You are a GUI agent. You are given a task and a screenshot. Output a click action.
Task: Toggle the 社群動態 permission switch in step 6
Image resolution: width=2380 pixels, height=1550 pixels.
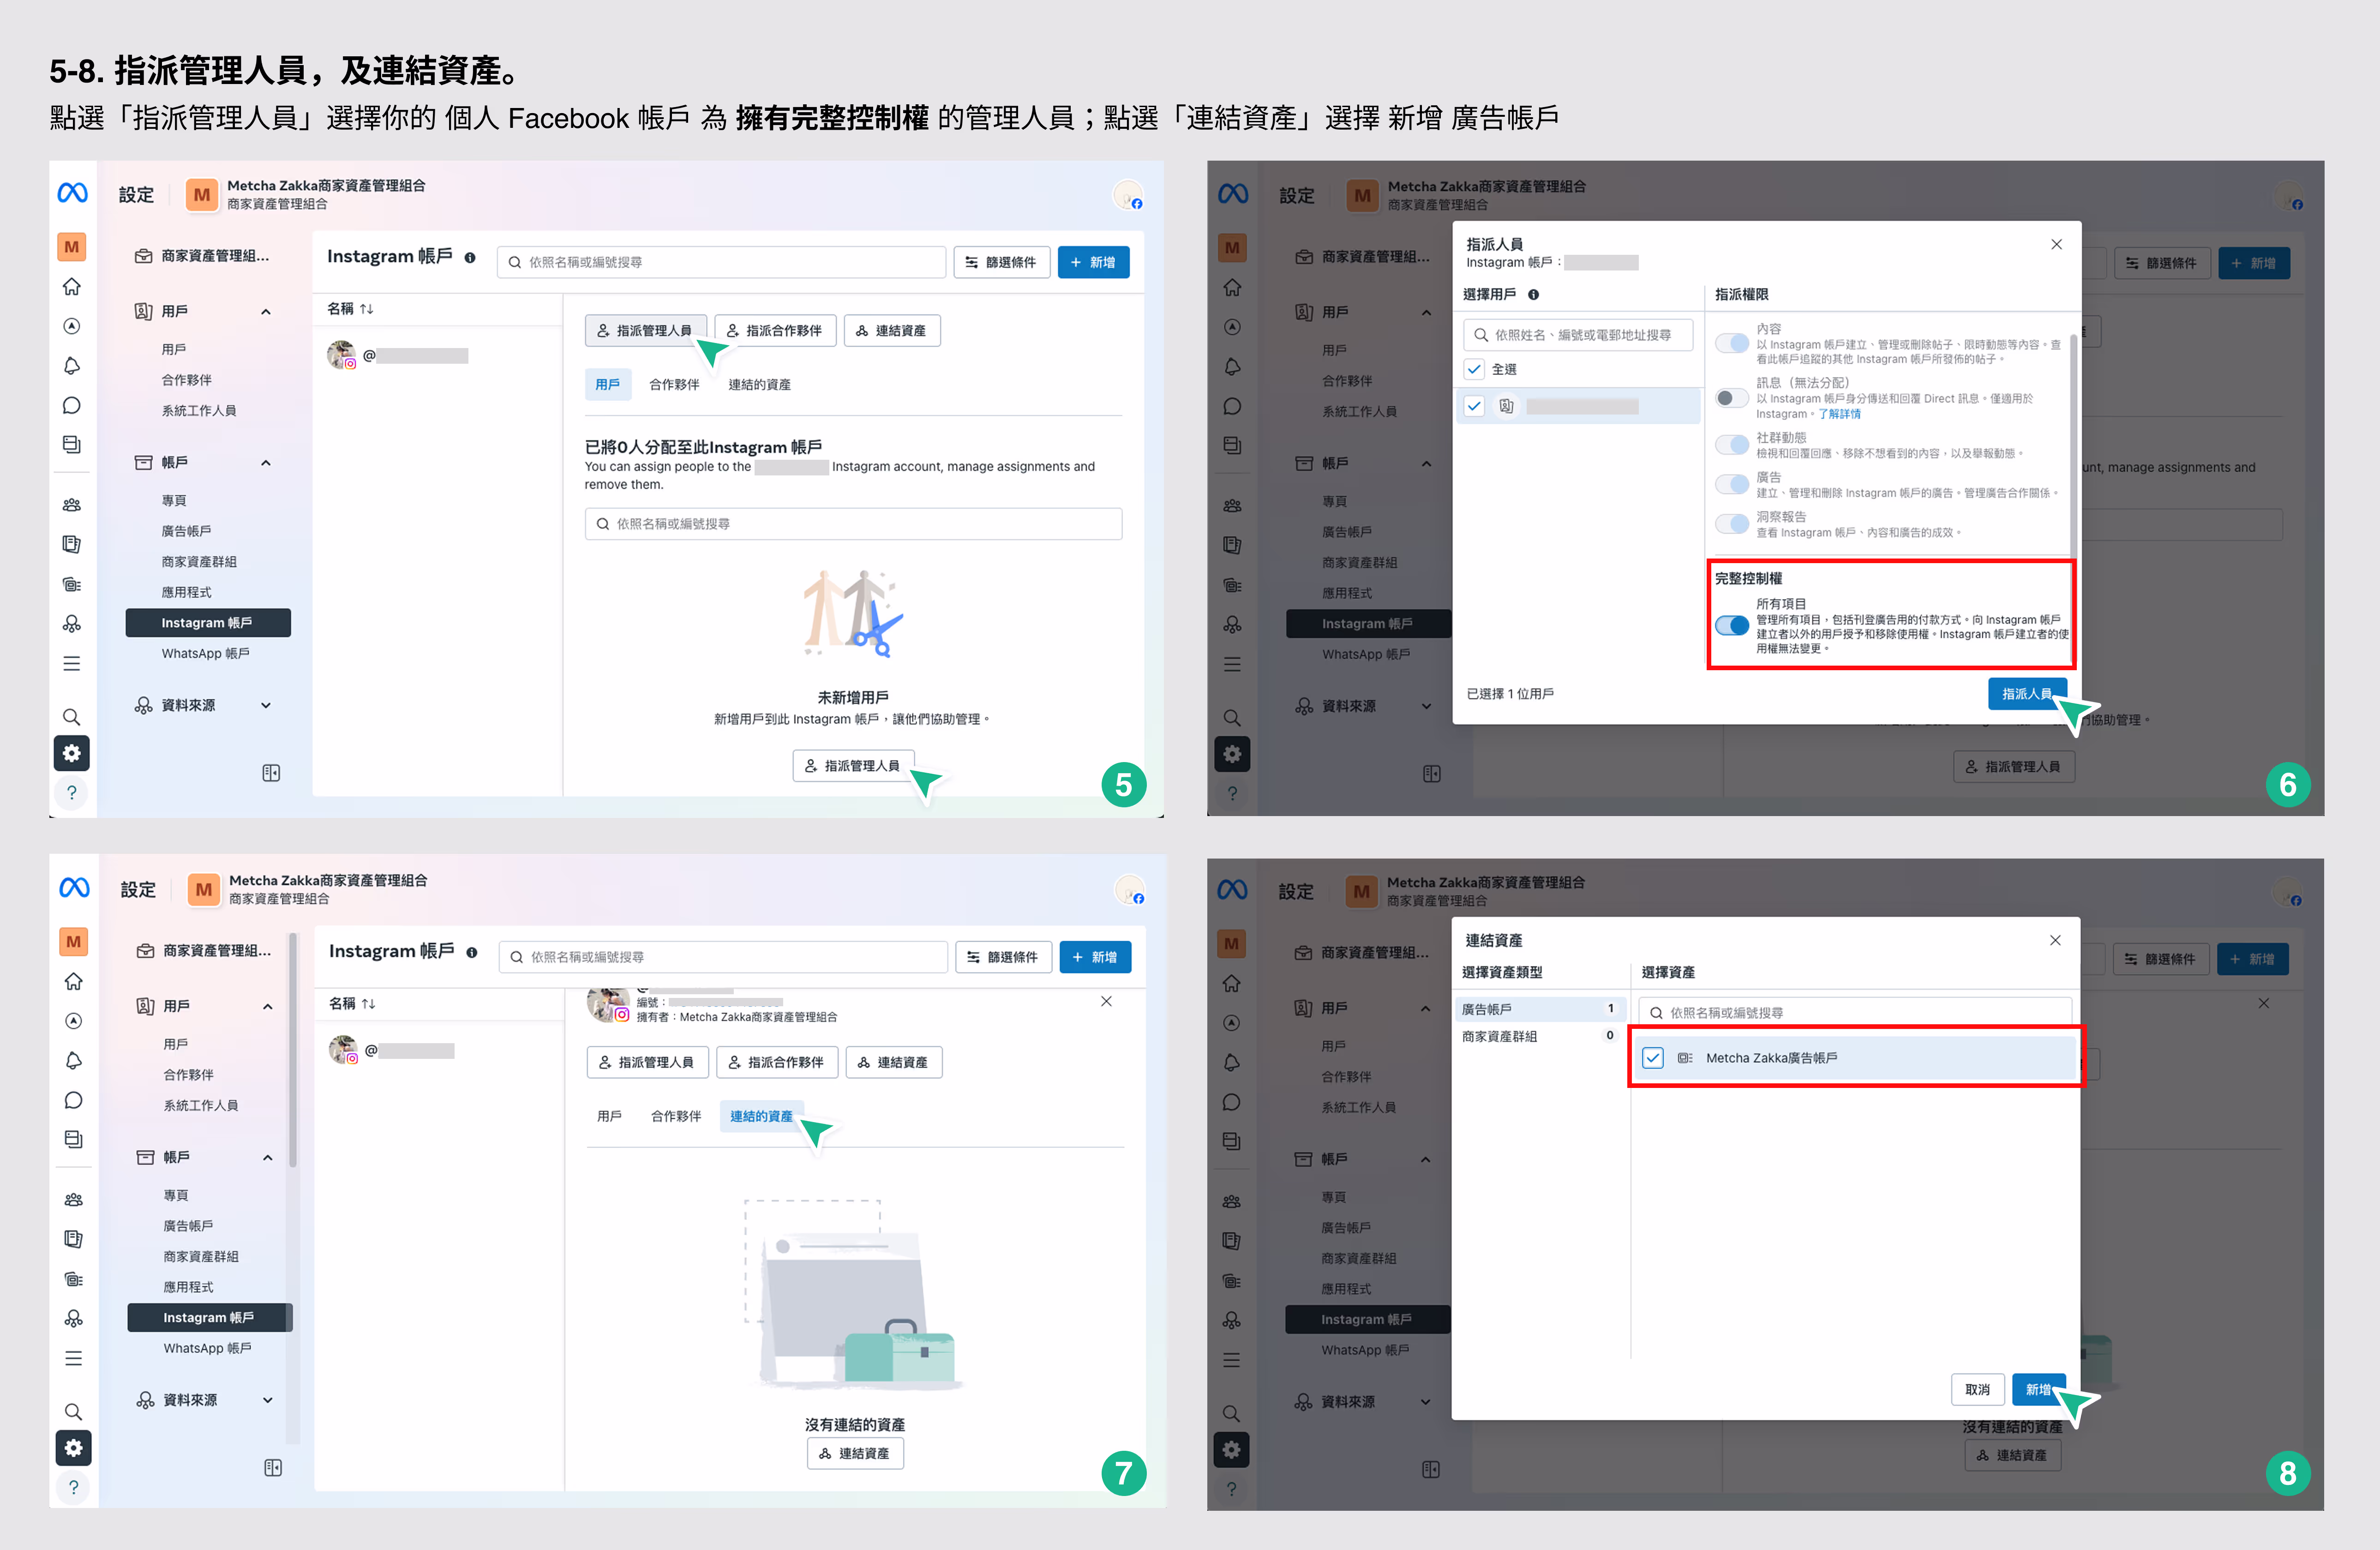(1732, 445)
